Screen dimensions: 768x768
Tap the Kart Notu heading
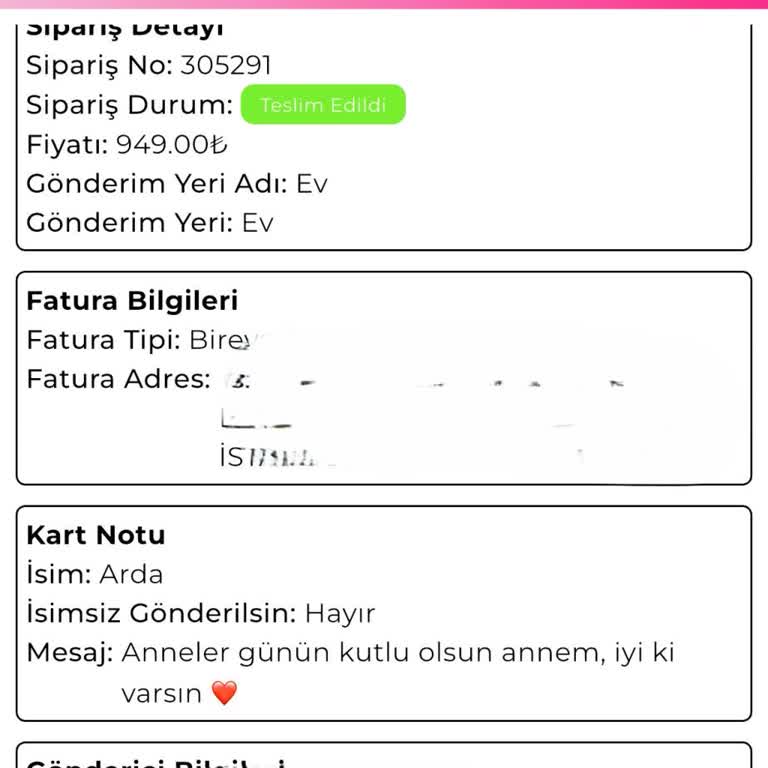click(96, 535)
